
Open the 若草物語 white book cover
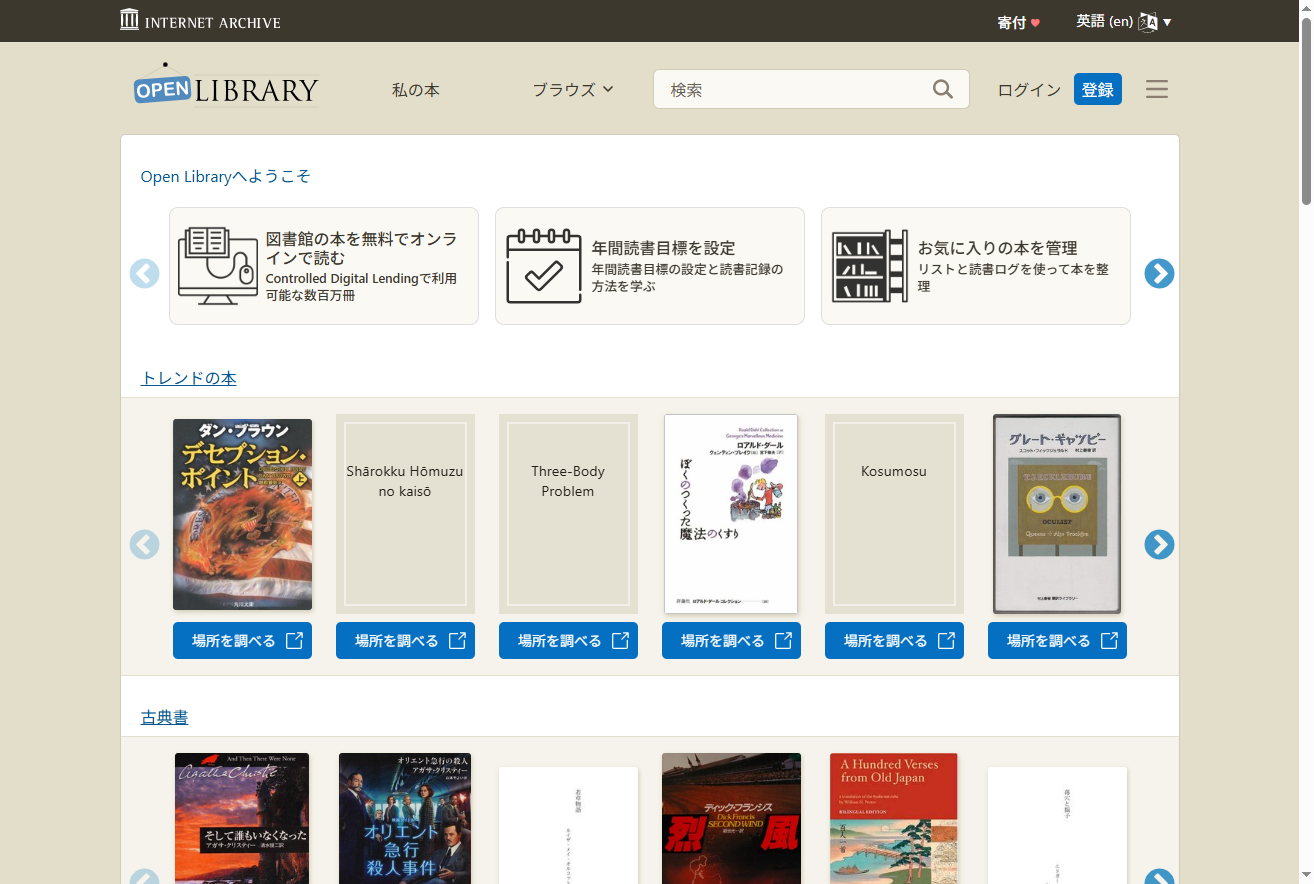tap(568, 825)
